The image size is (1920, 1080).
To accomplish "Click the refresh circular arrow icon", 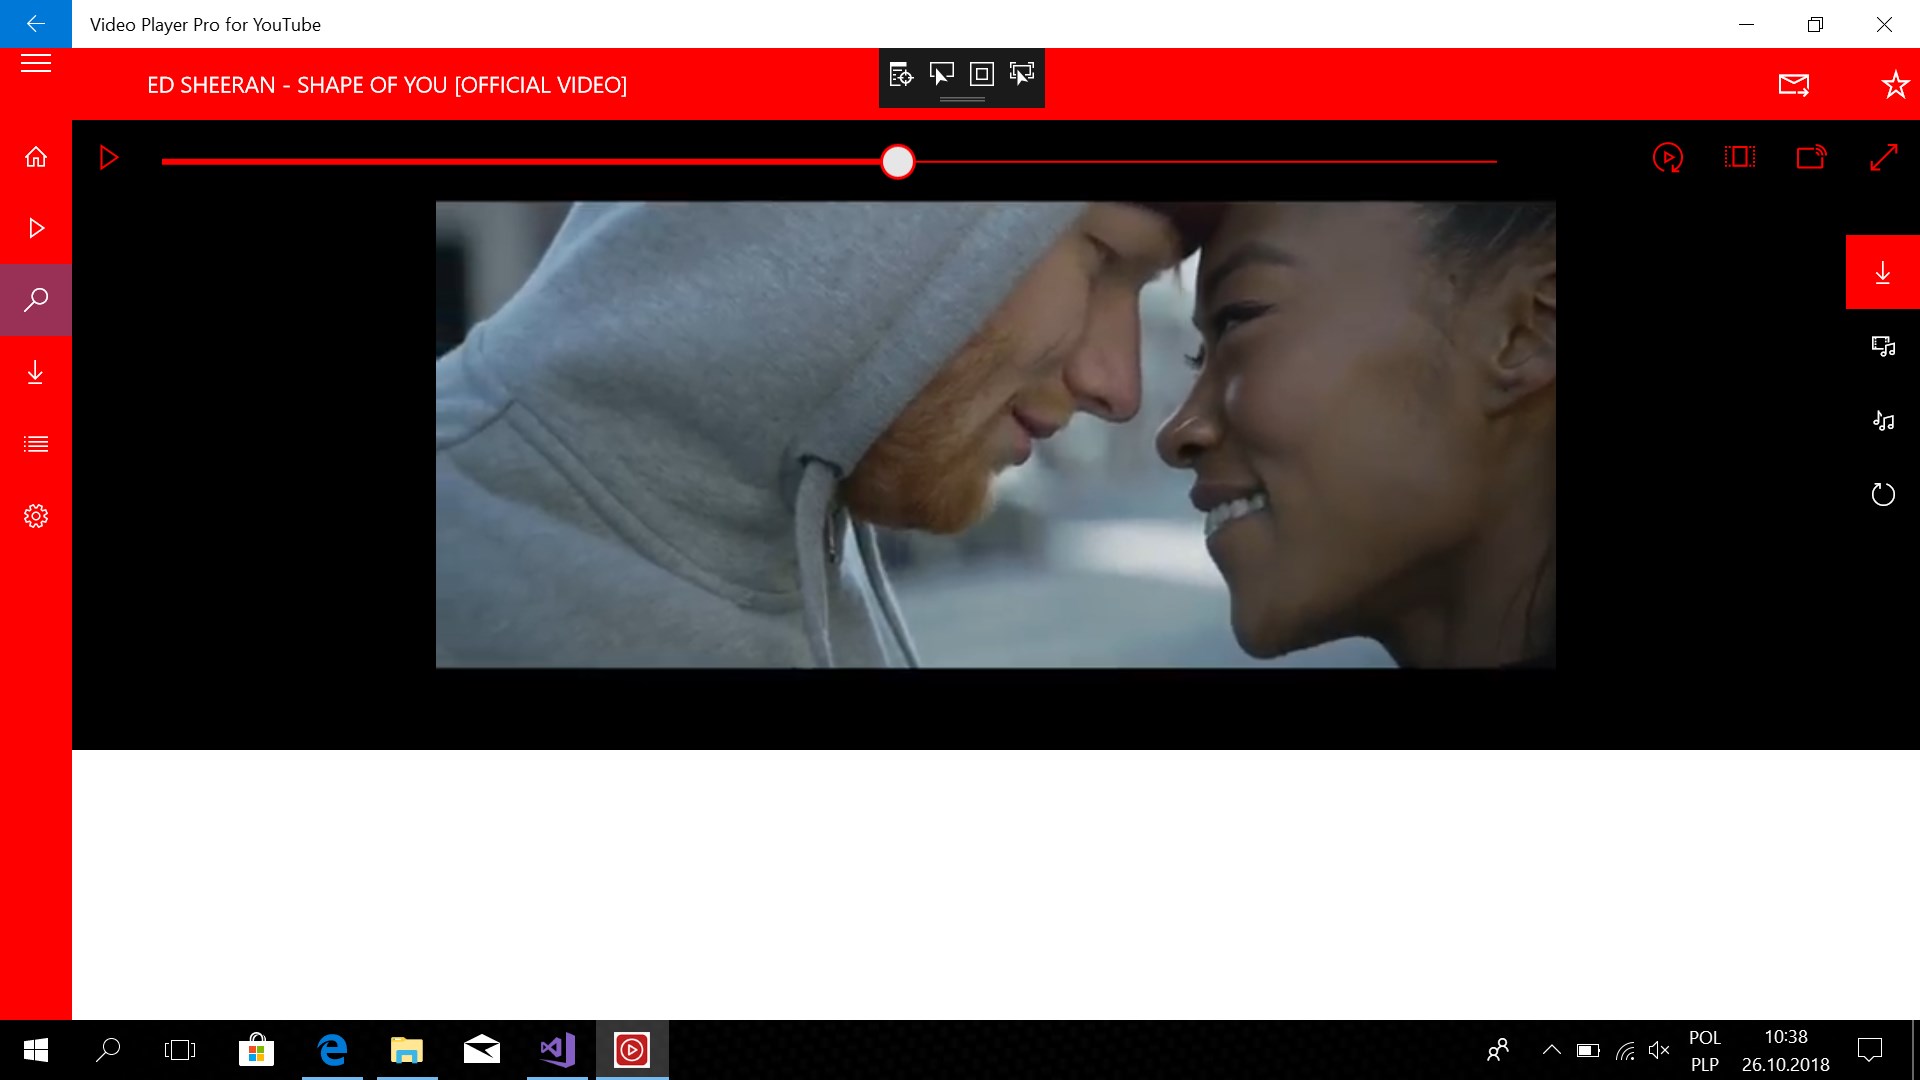I will tap(1882, 494).
